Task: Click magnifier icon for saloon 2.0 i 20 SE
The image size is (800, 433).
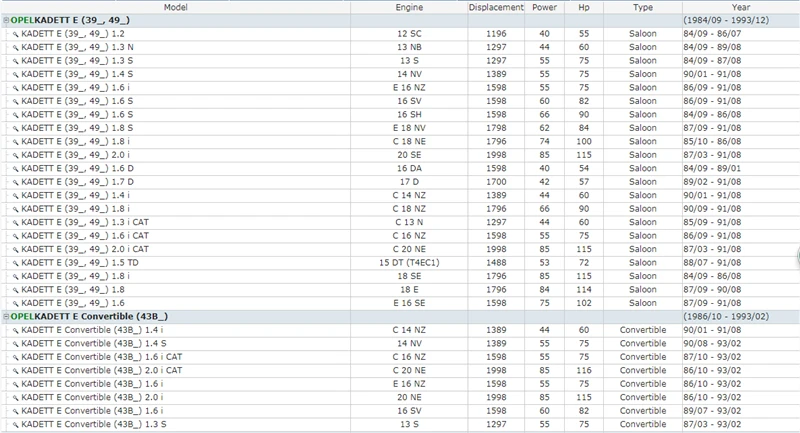Action: pyautogui.click(x=16, y=156)
